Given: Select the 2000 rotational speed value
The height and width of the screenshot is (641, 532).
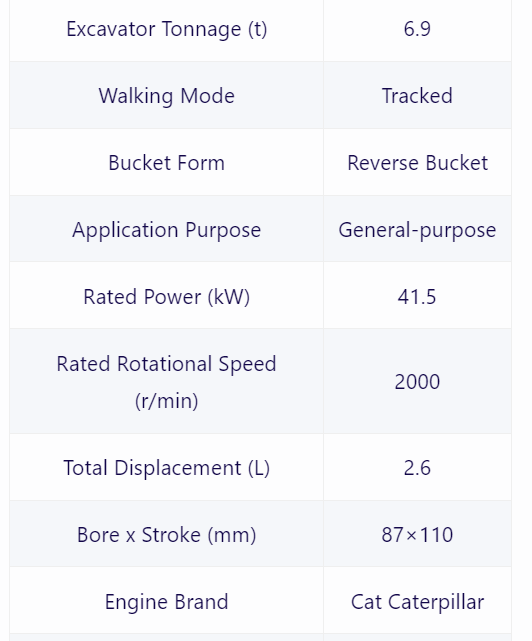Looking at the screenshot, I should (x=417, y=382).
